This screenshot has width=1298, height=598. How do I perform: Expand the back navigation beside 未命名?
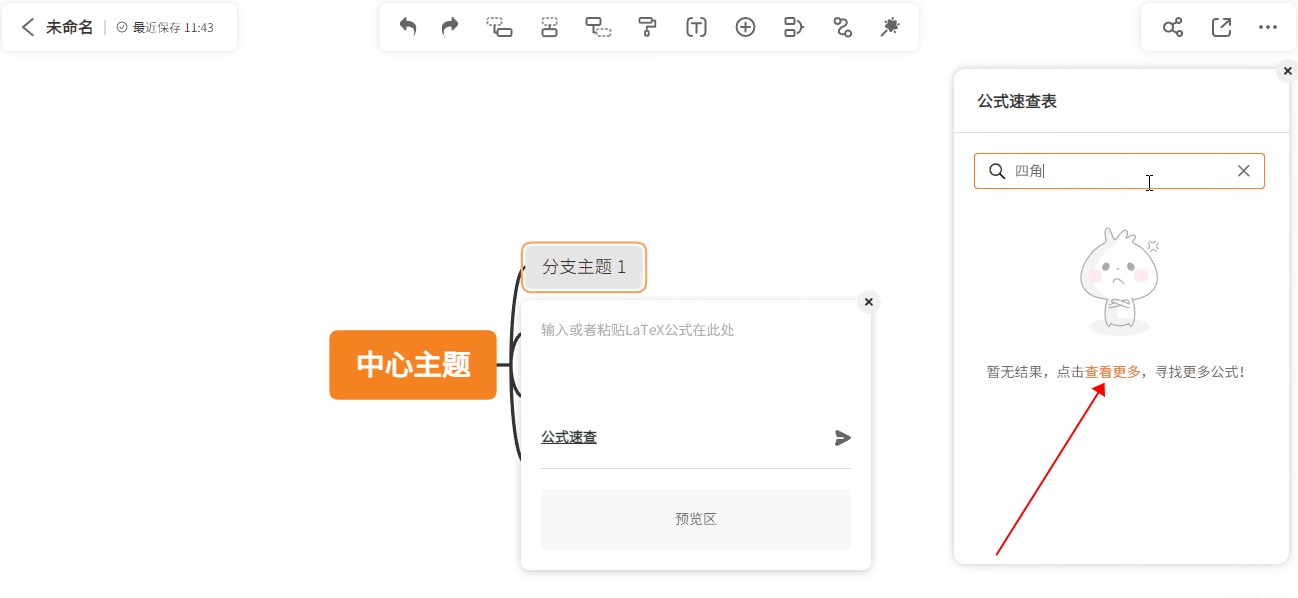click(27, 27)
